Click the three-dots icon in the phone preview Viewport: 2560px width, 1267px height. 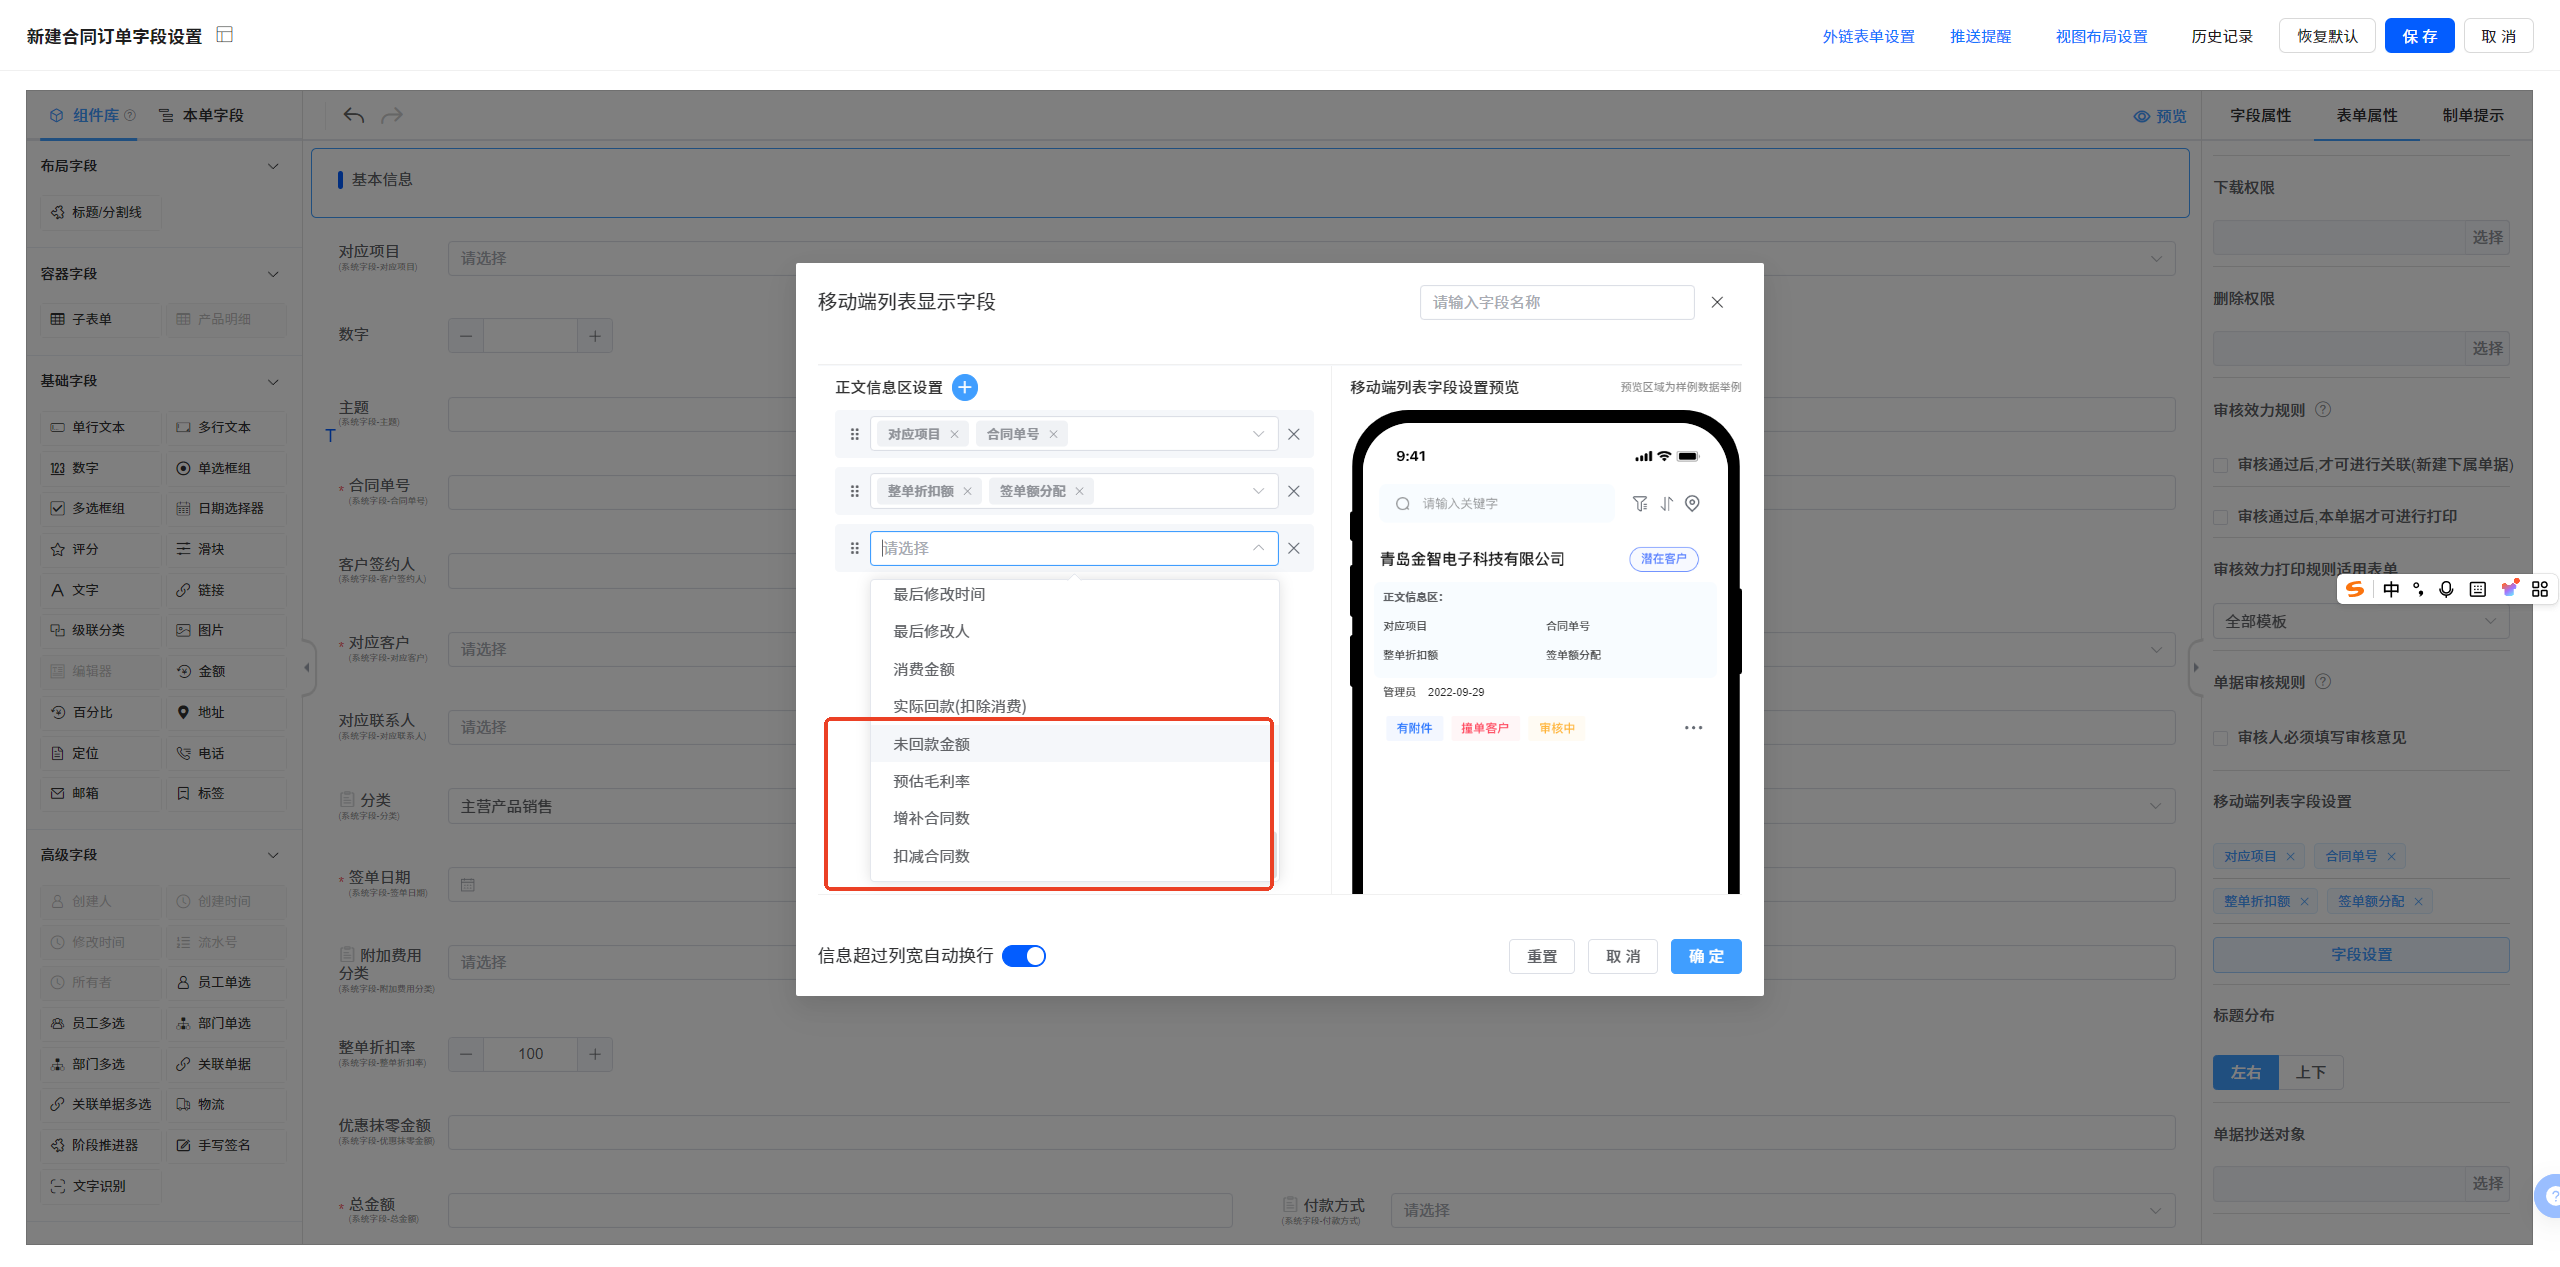pyautogui.click(x=1692, y=728)
